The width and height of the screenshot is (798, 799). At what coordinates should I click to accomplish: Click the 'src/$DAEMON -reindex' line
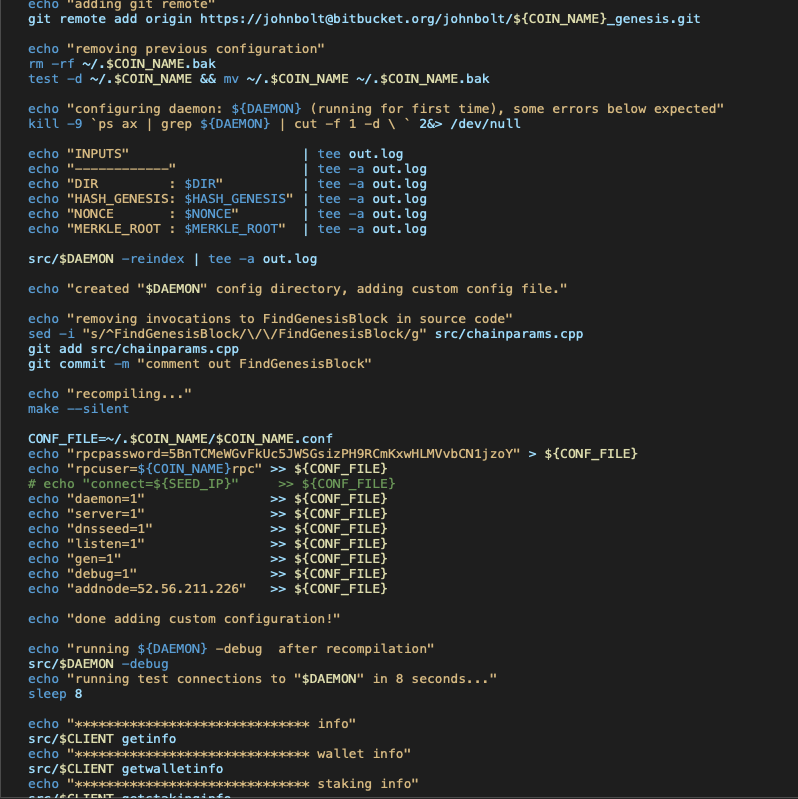pyautogui.click(x=173, y=259)
